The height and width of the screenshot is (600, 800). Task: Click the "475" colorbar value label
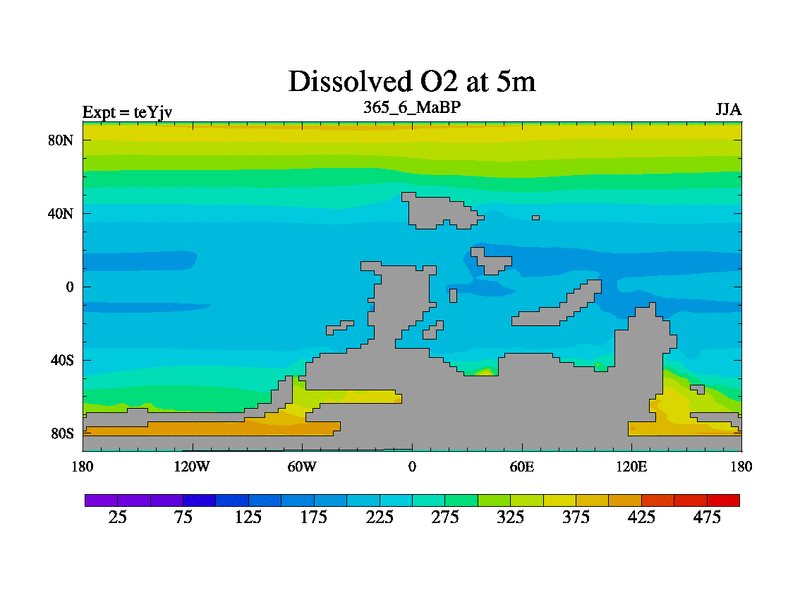(706, 517)
